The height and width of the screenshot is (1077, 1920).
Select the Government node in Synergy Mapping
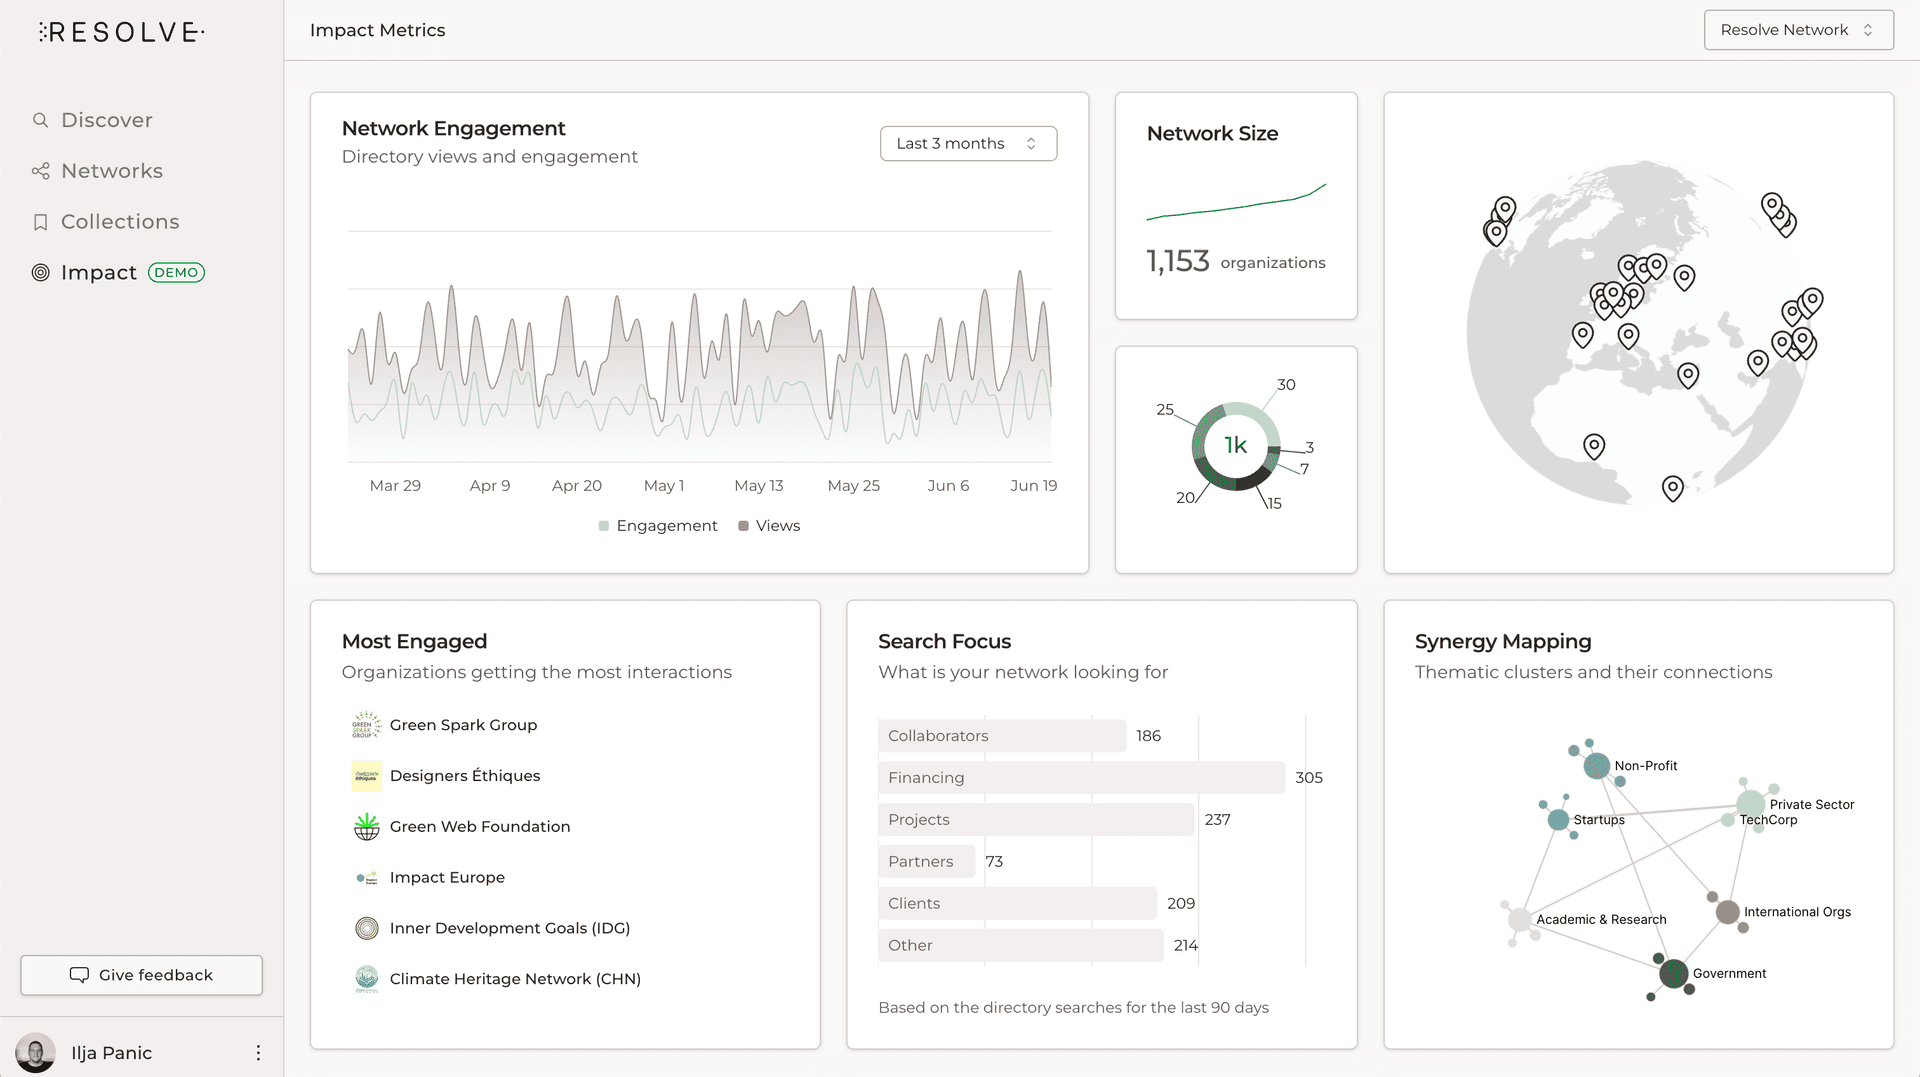point(1675,973)
